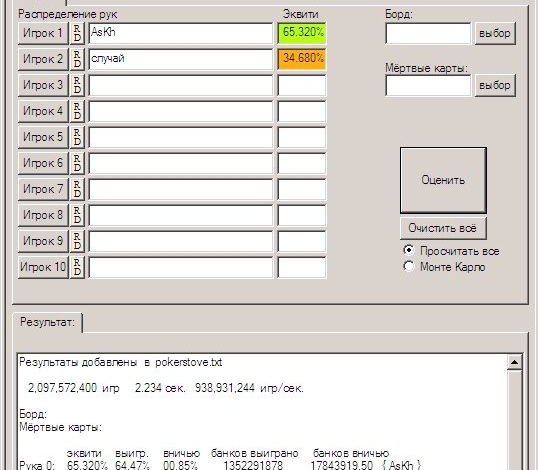Click the empty hand field for Игрок 8
538x470 pixels.
[180, 215]
